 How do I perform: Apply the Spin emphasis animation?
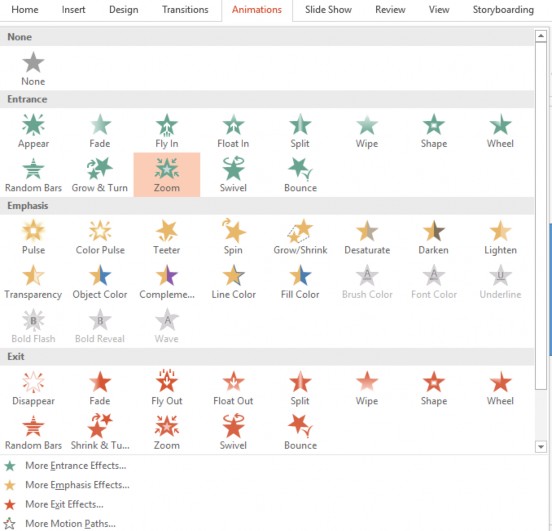[233, 237]
